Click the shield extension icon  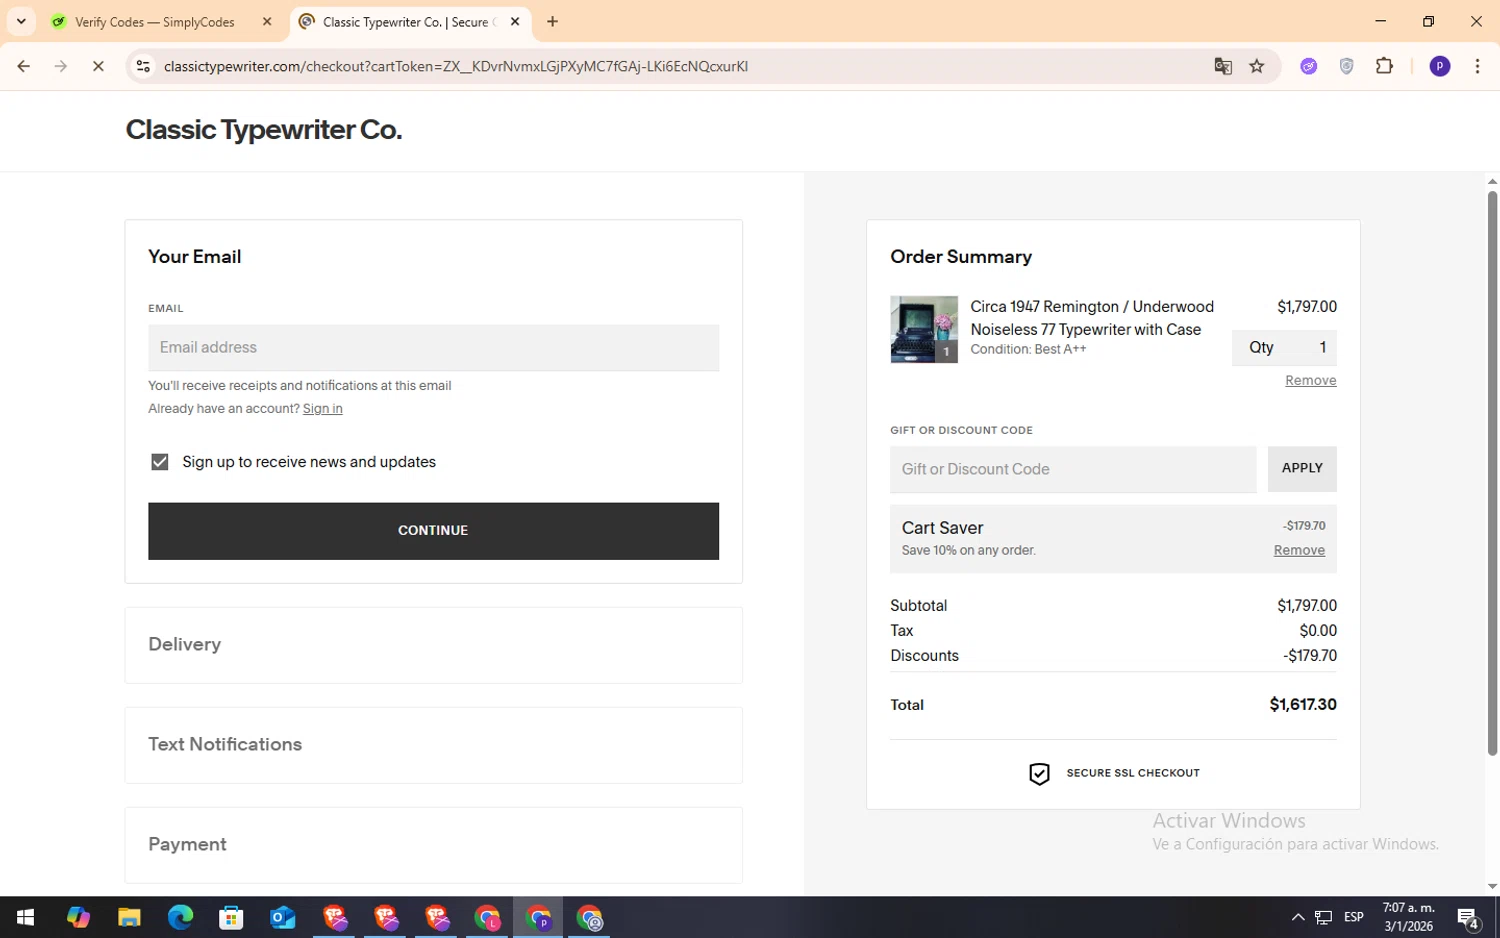(x=1347, y=66)
